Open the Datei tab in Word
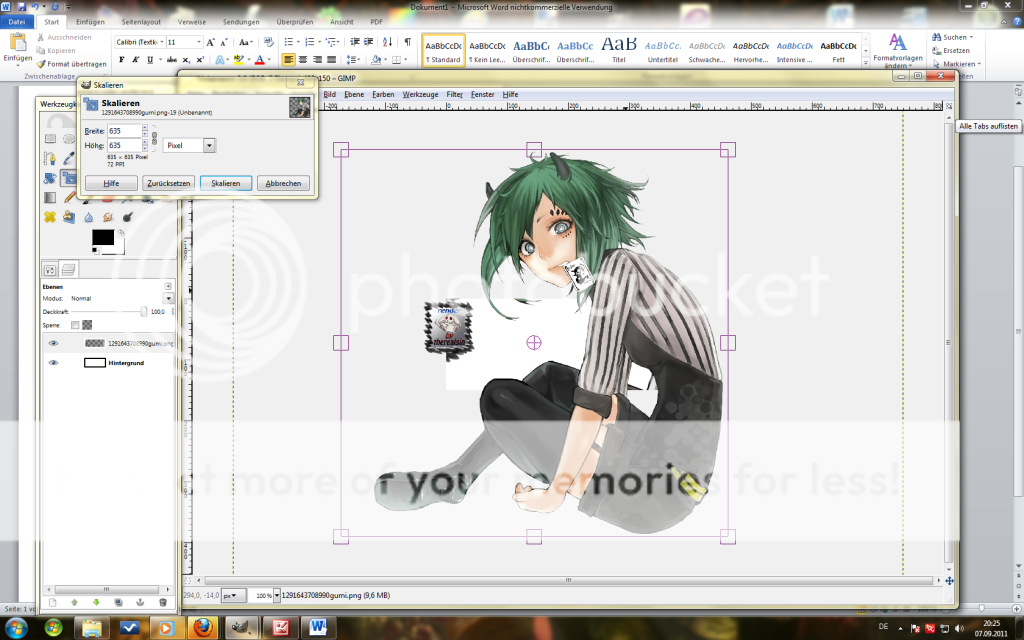 click(17, 22)
